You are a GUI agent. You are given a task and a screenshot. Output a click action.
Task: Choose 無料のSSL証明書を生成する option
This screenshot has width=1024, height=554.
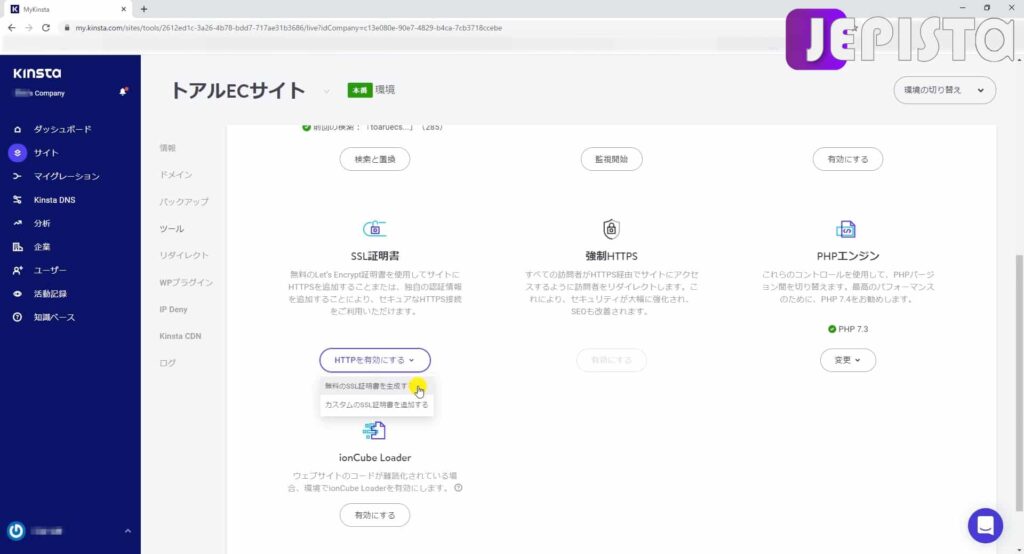pos(376,386)
